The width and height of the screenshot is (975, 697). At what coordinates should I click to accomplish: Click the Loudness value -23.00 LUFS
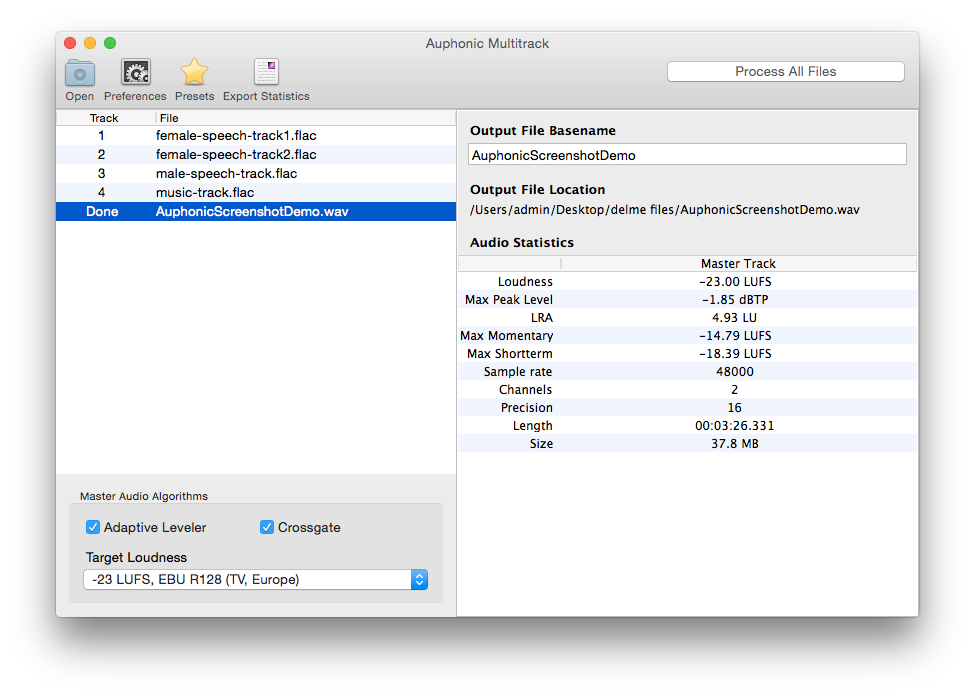click(735, 282)
